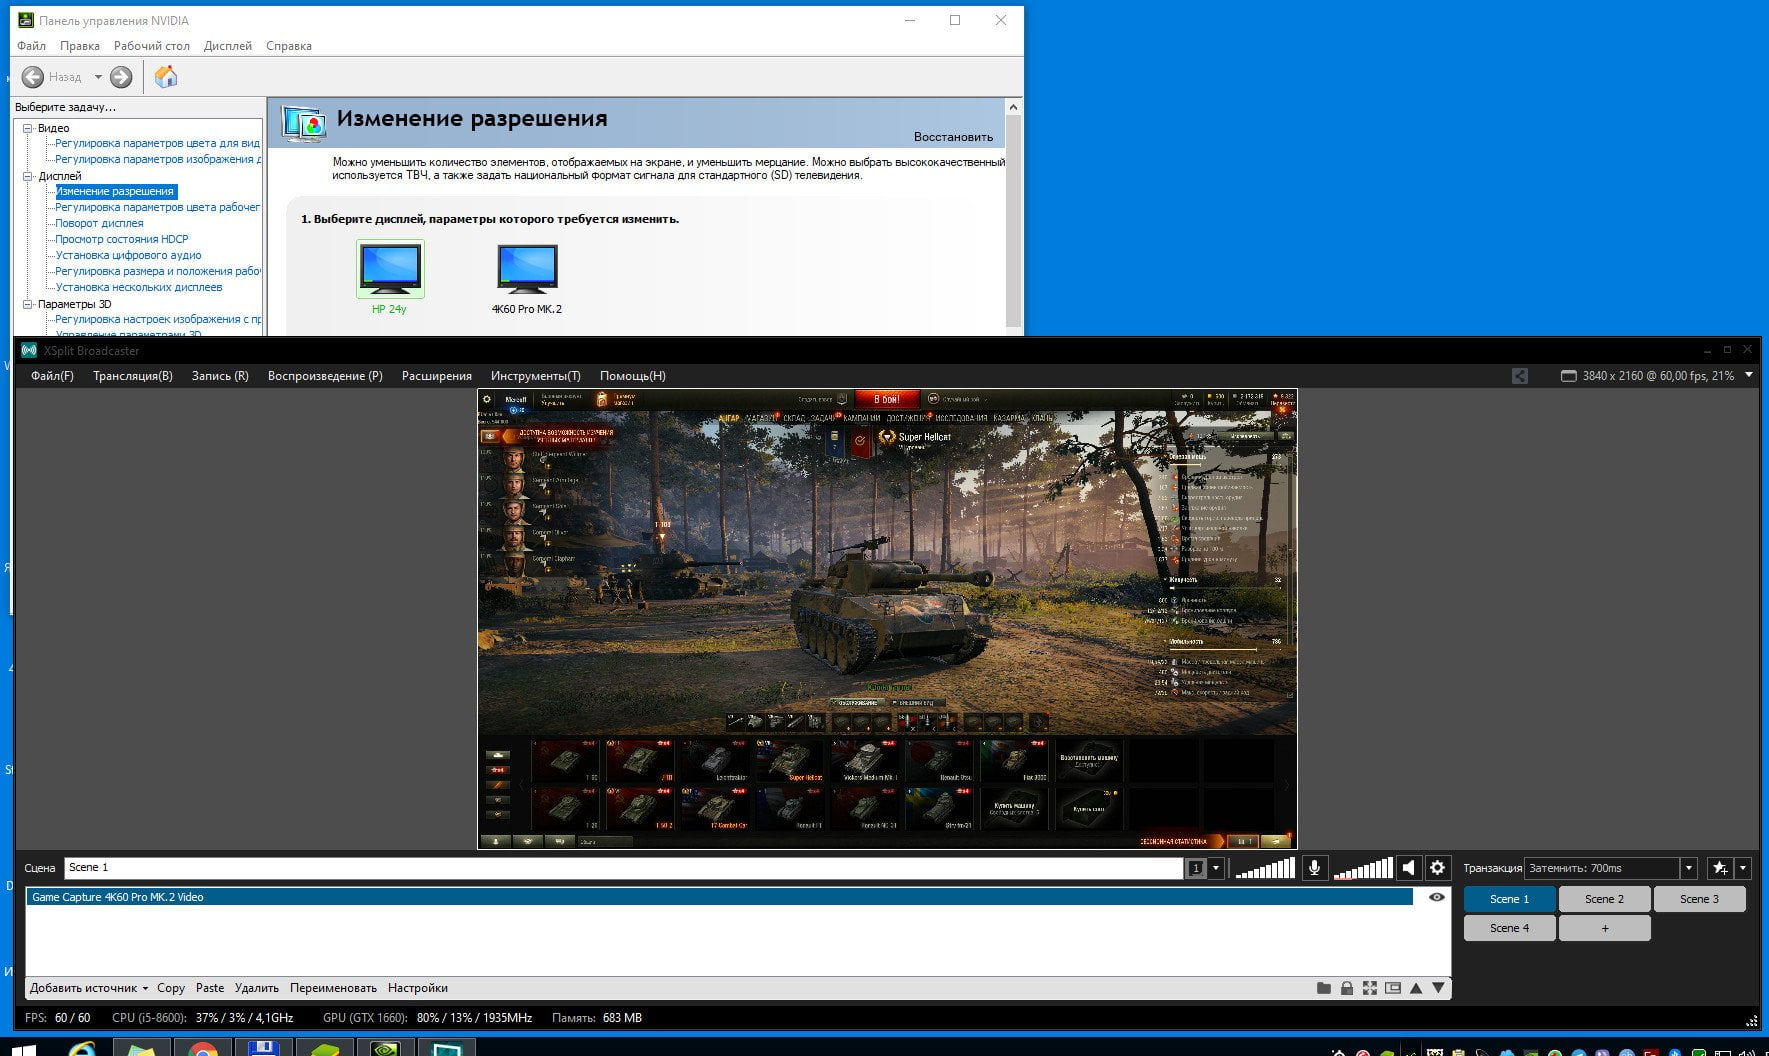Screen dimensions: 1769x1056
Task: Select the HP 24y display
Action: tap(390, 277)
